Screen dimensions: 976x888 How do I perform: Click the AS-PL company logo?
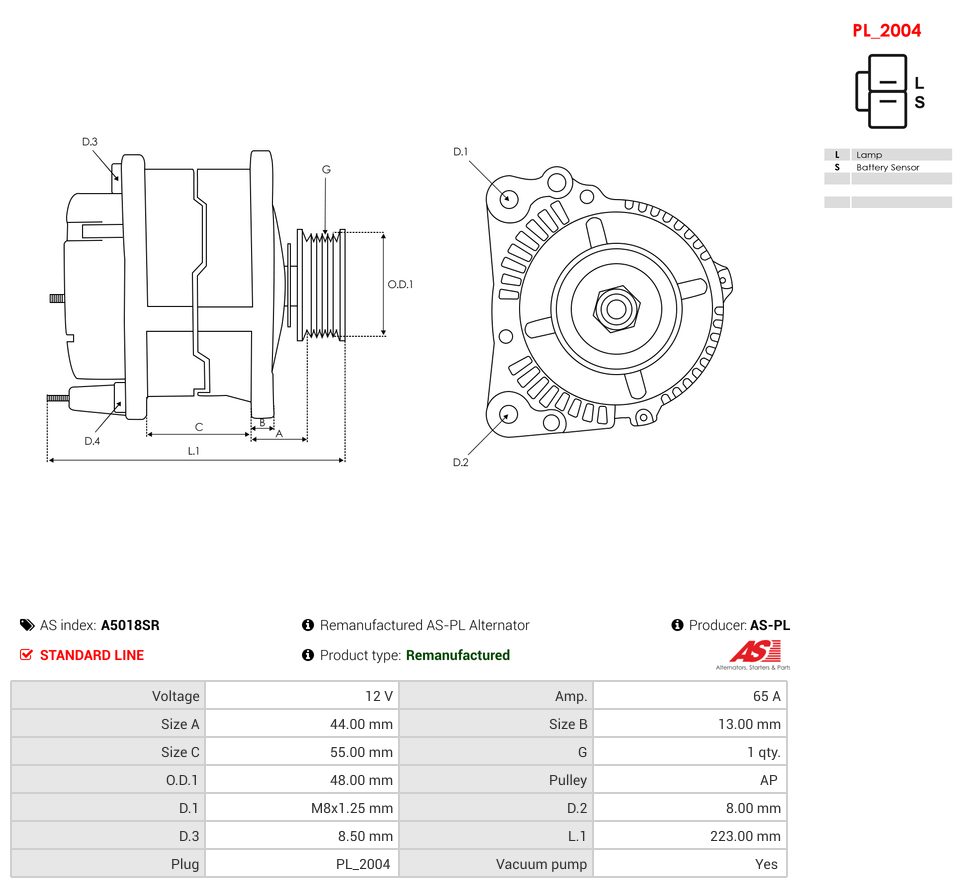point(753,655)
